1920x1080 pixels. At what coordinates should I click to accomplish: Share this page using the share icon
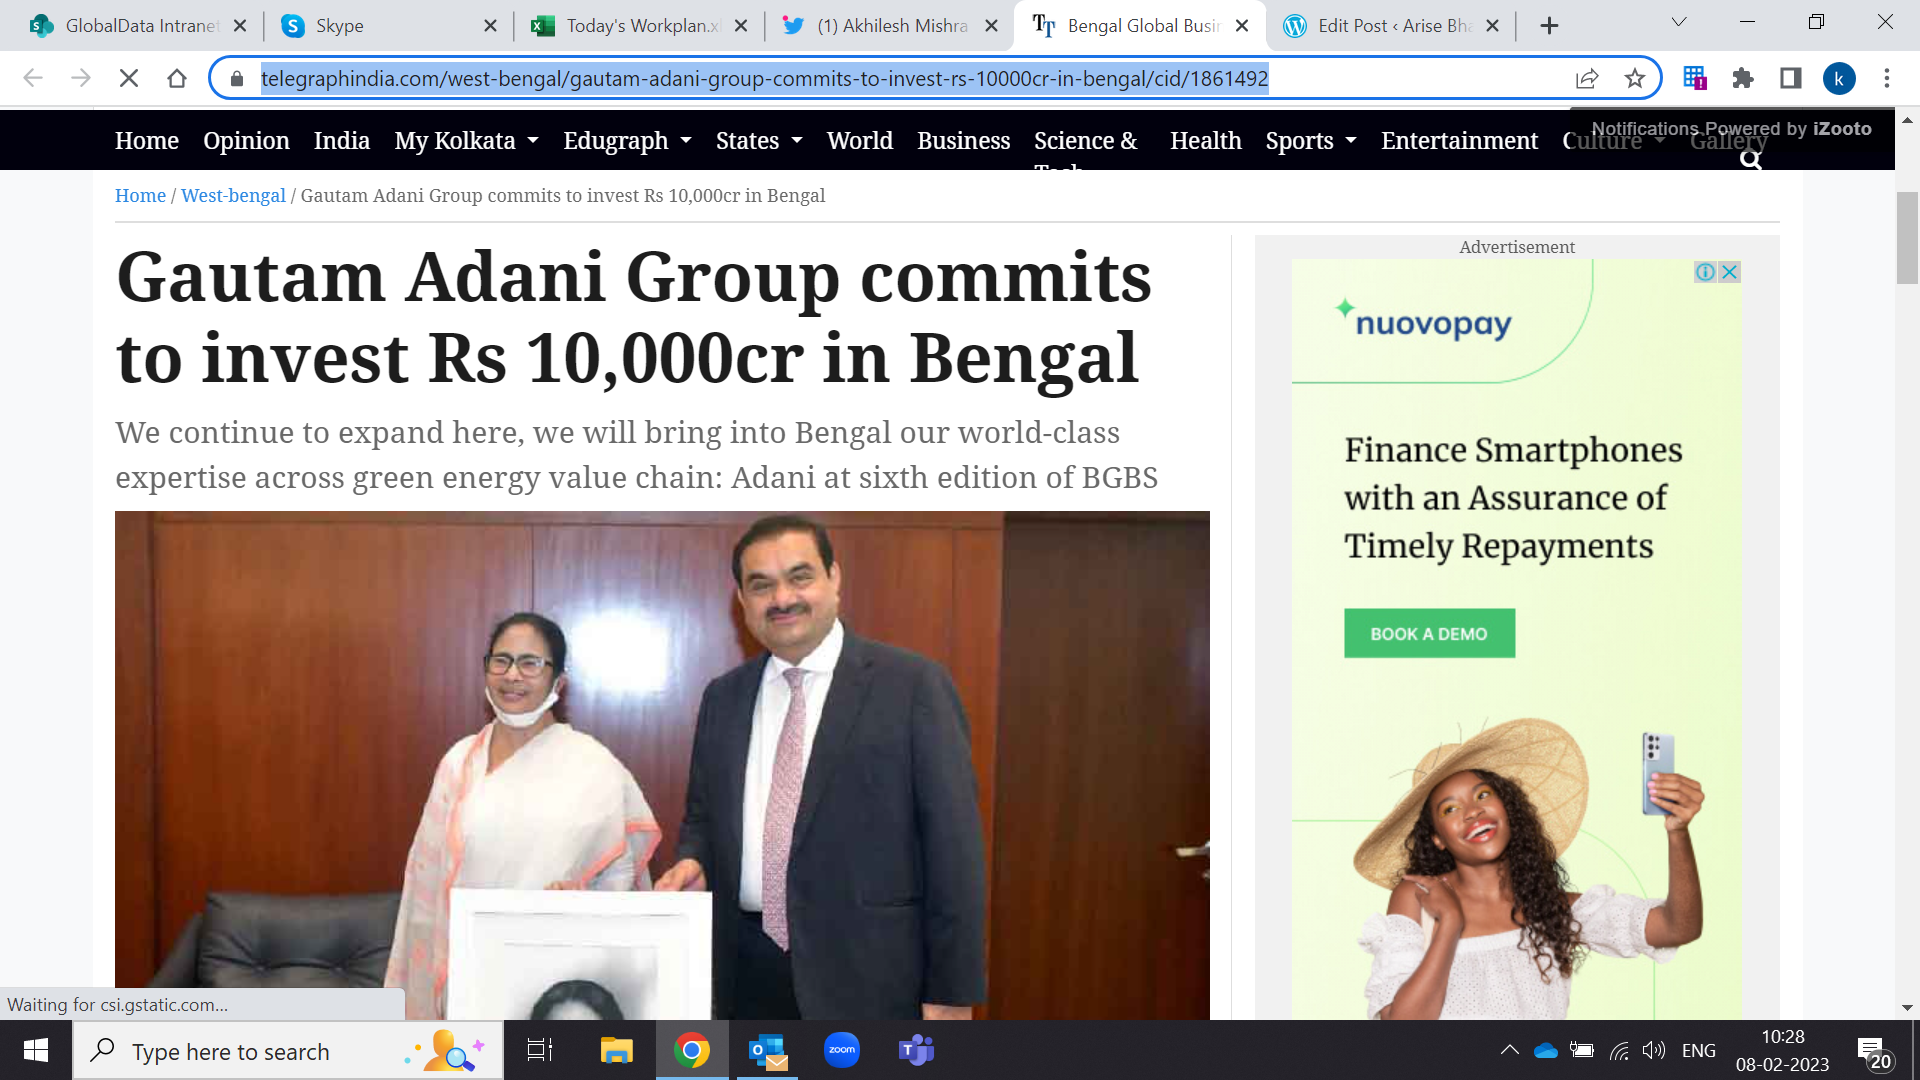tap(1587, 78)
